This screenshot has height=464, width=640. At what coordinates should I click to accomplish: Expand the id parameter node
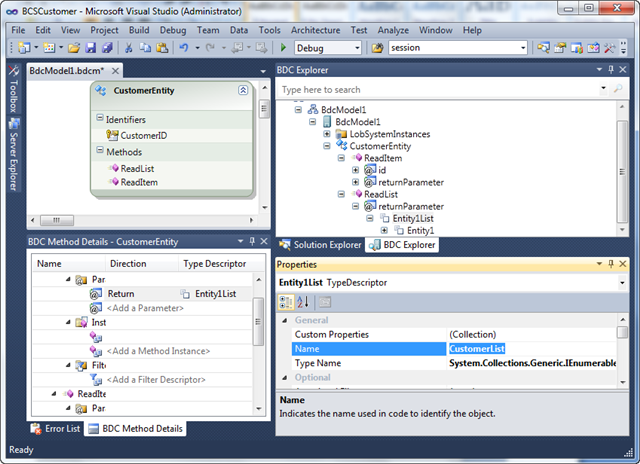pos(356,170)
